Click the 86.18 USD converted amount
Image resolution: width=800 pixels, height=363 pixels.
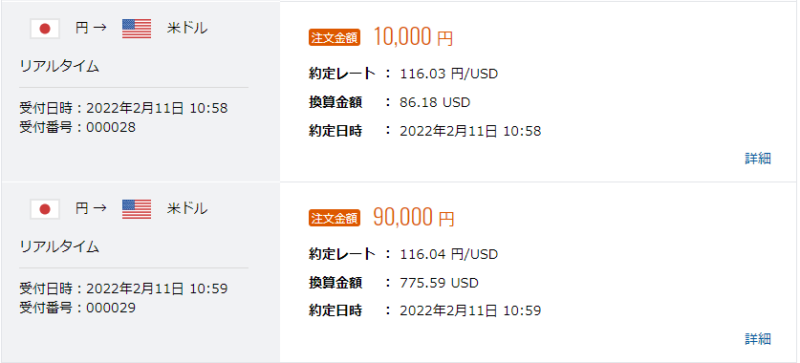[x=435, y=103]
